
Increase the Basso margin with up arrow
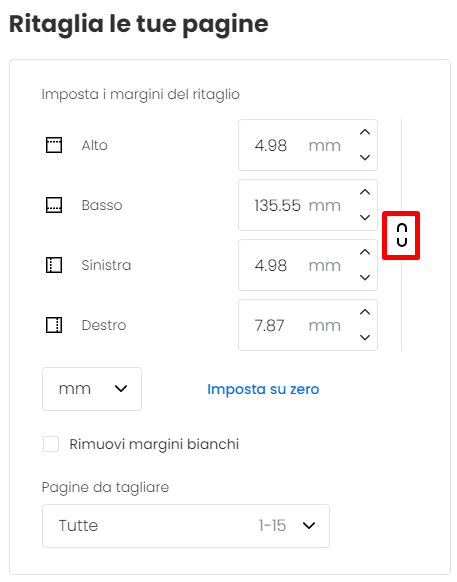(x=365, y=192)
